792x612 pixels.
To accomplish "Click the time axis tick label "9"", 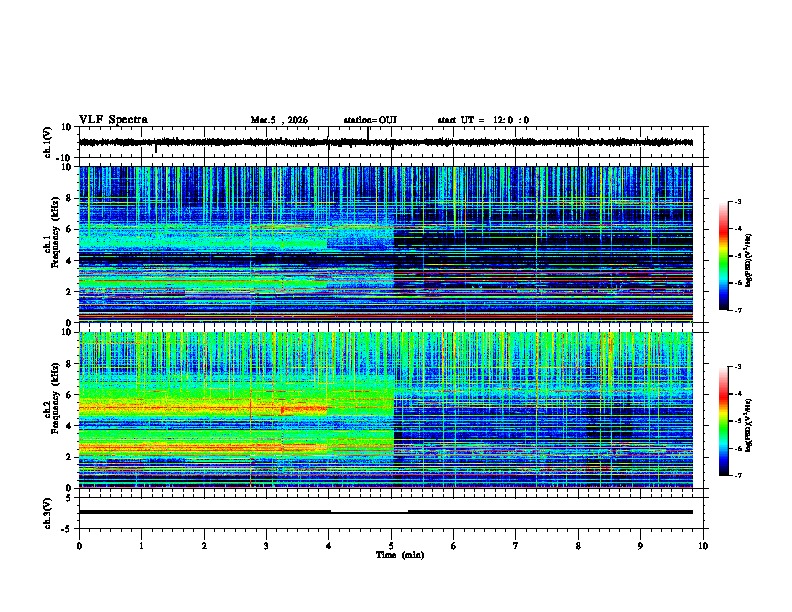I will coord(640,546).
